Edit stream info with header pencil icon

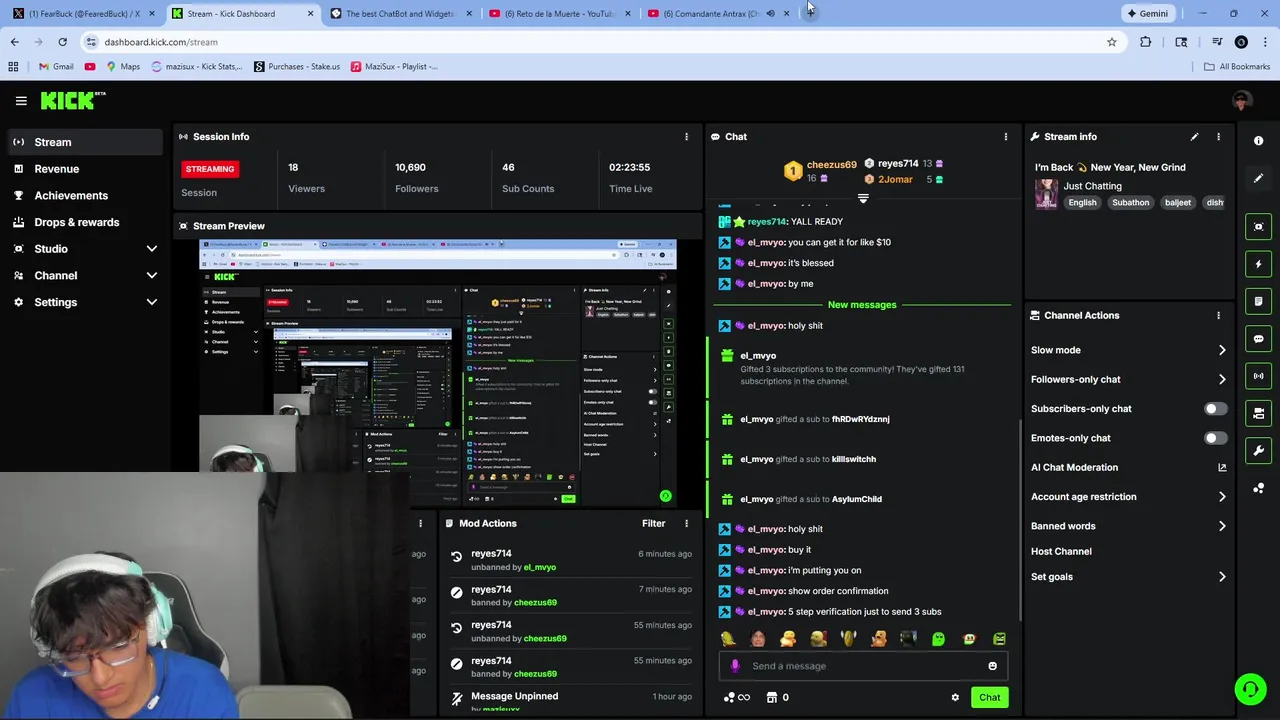[1194, 137]
